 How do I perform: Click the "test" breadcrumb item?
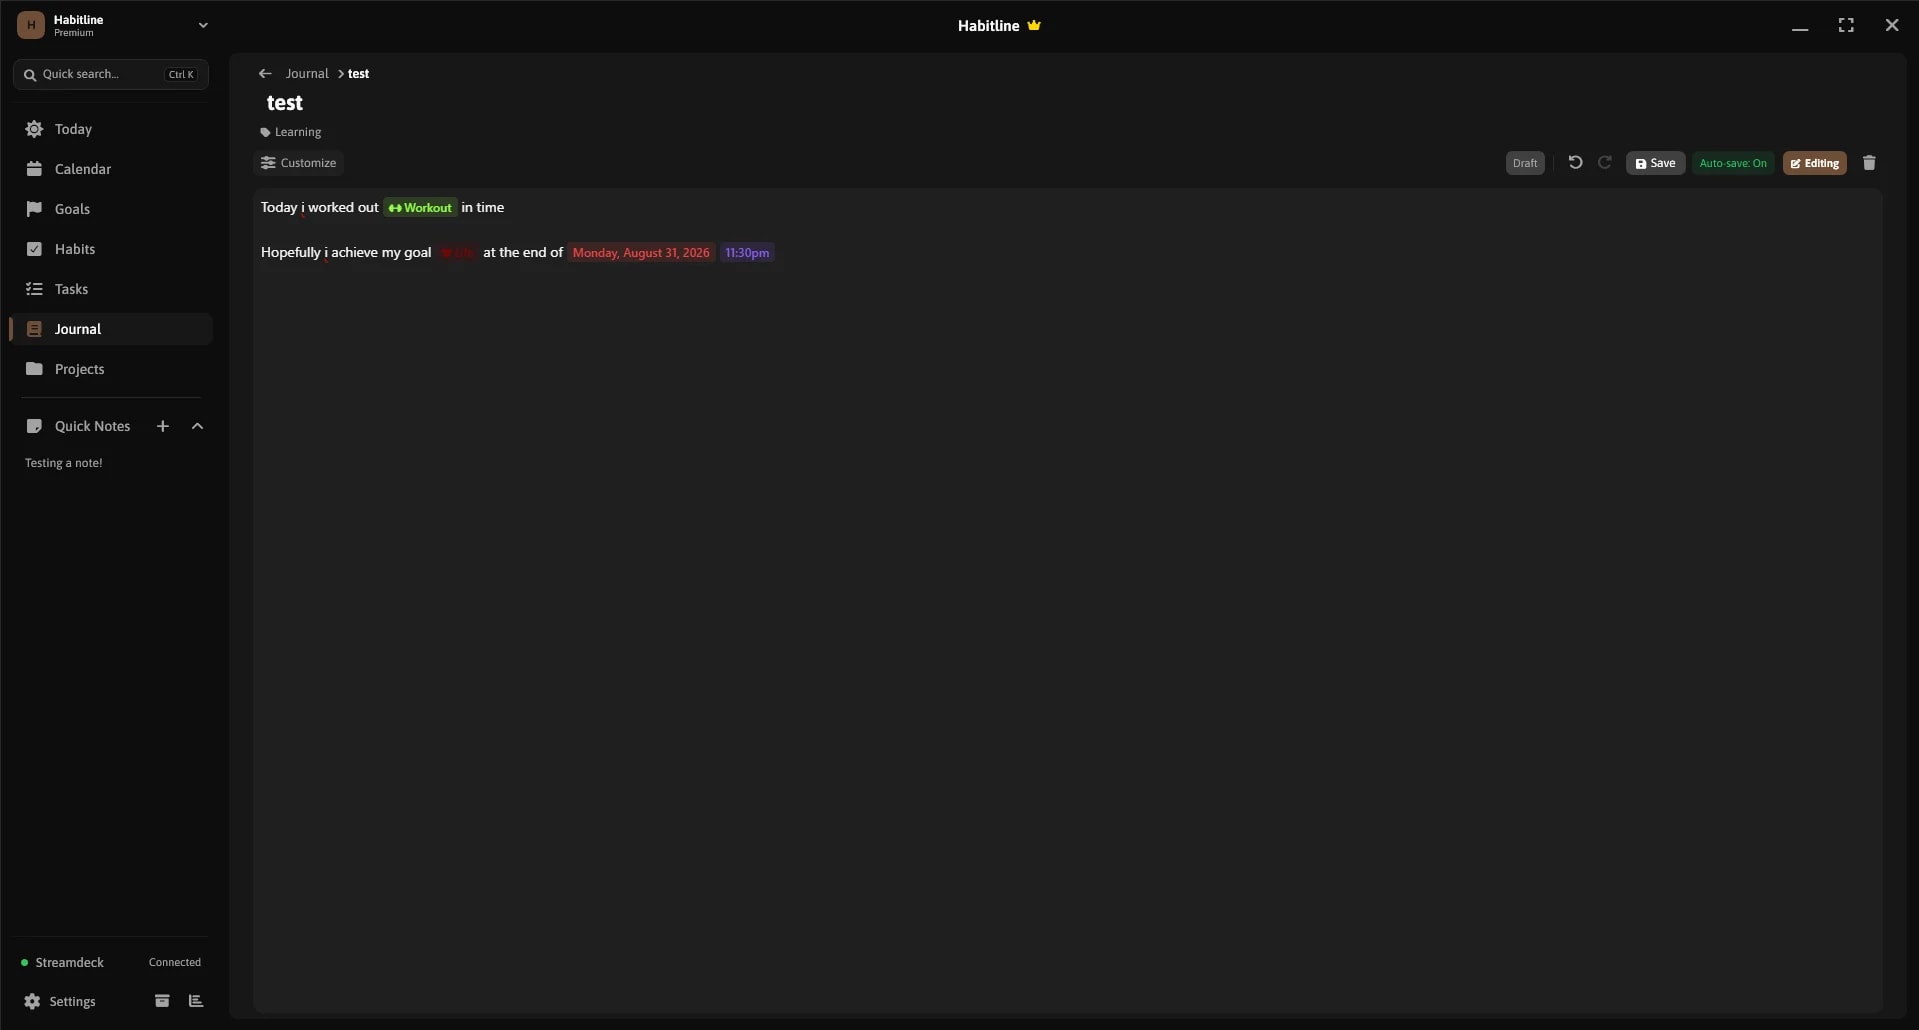[359, 74]
